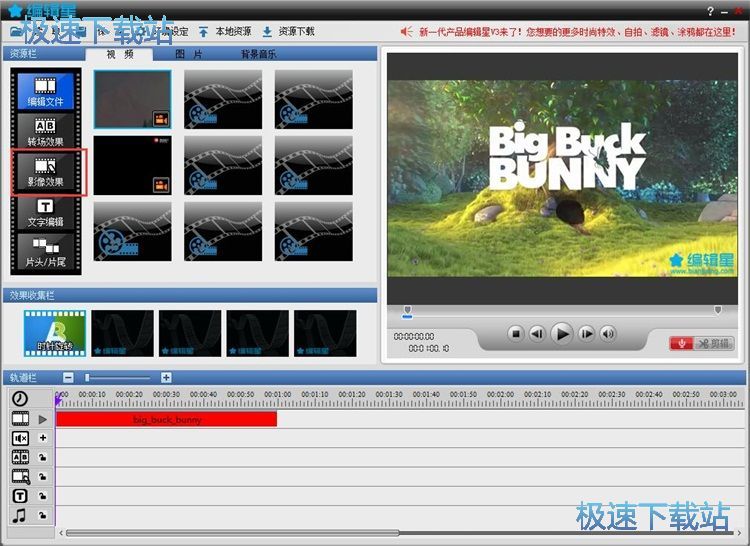Click the AB transition track icon

pyautogui.click(x=20, y=457)
